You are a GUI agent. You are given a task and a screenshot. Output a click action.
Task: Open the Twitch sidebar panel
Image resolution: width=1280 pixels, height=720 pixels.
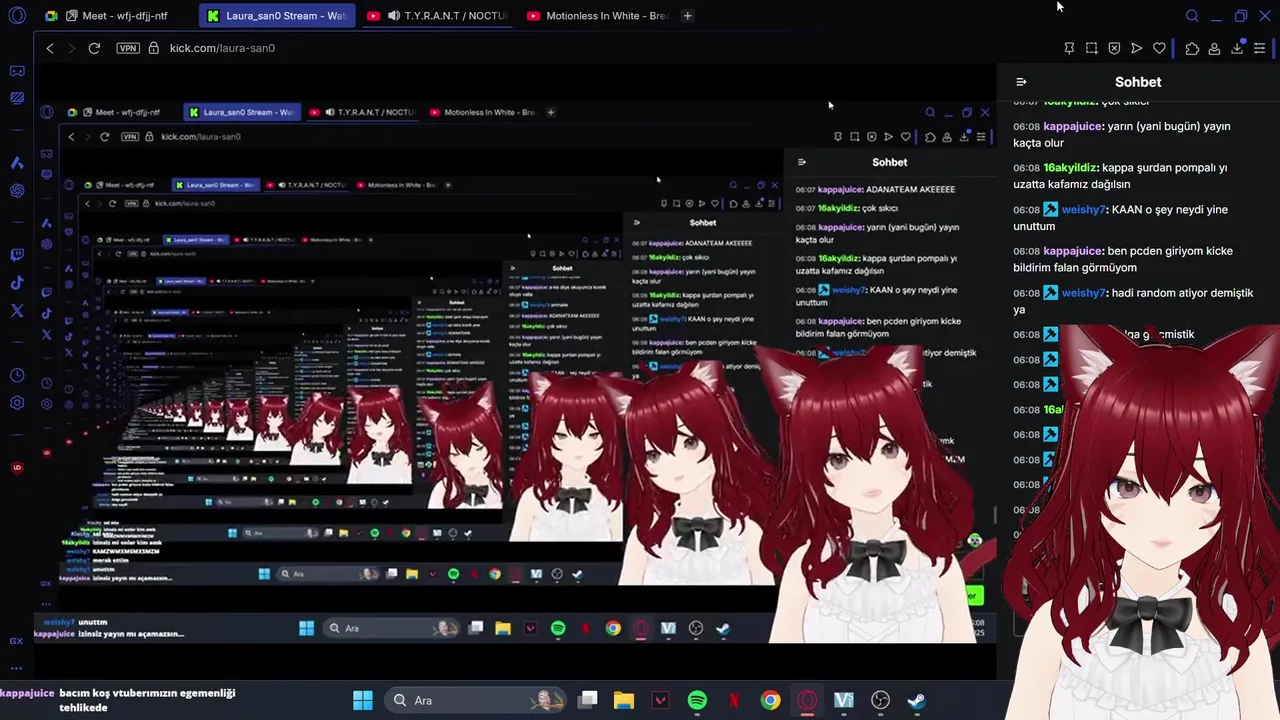click(17, 255)
